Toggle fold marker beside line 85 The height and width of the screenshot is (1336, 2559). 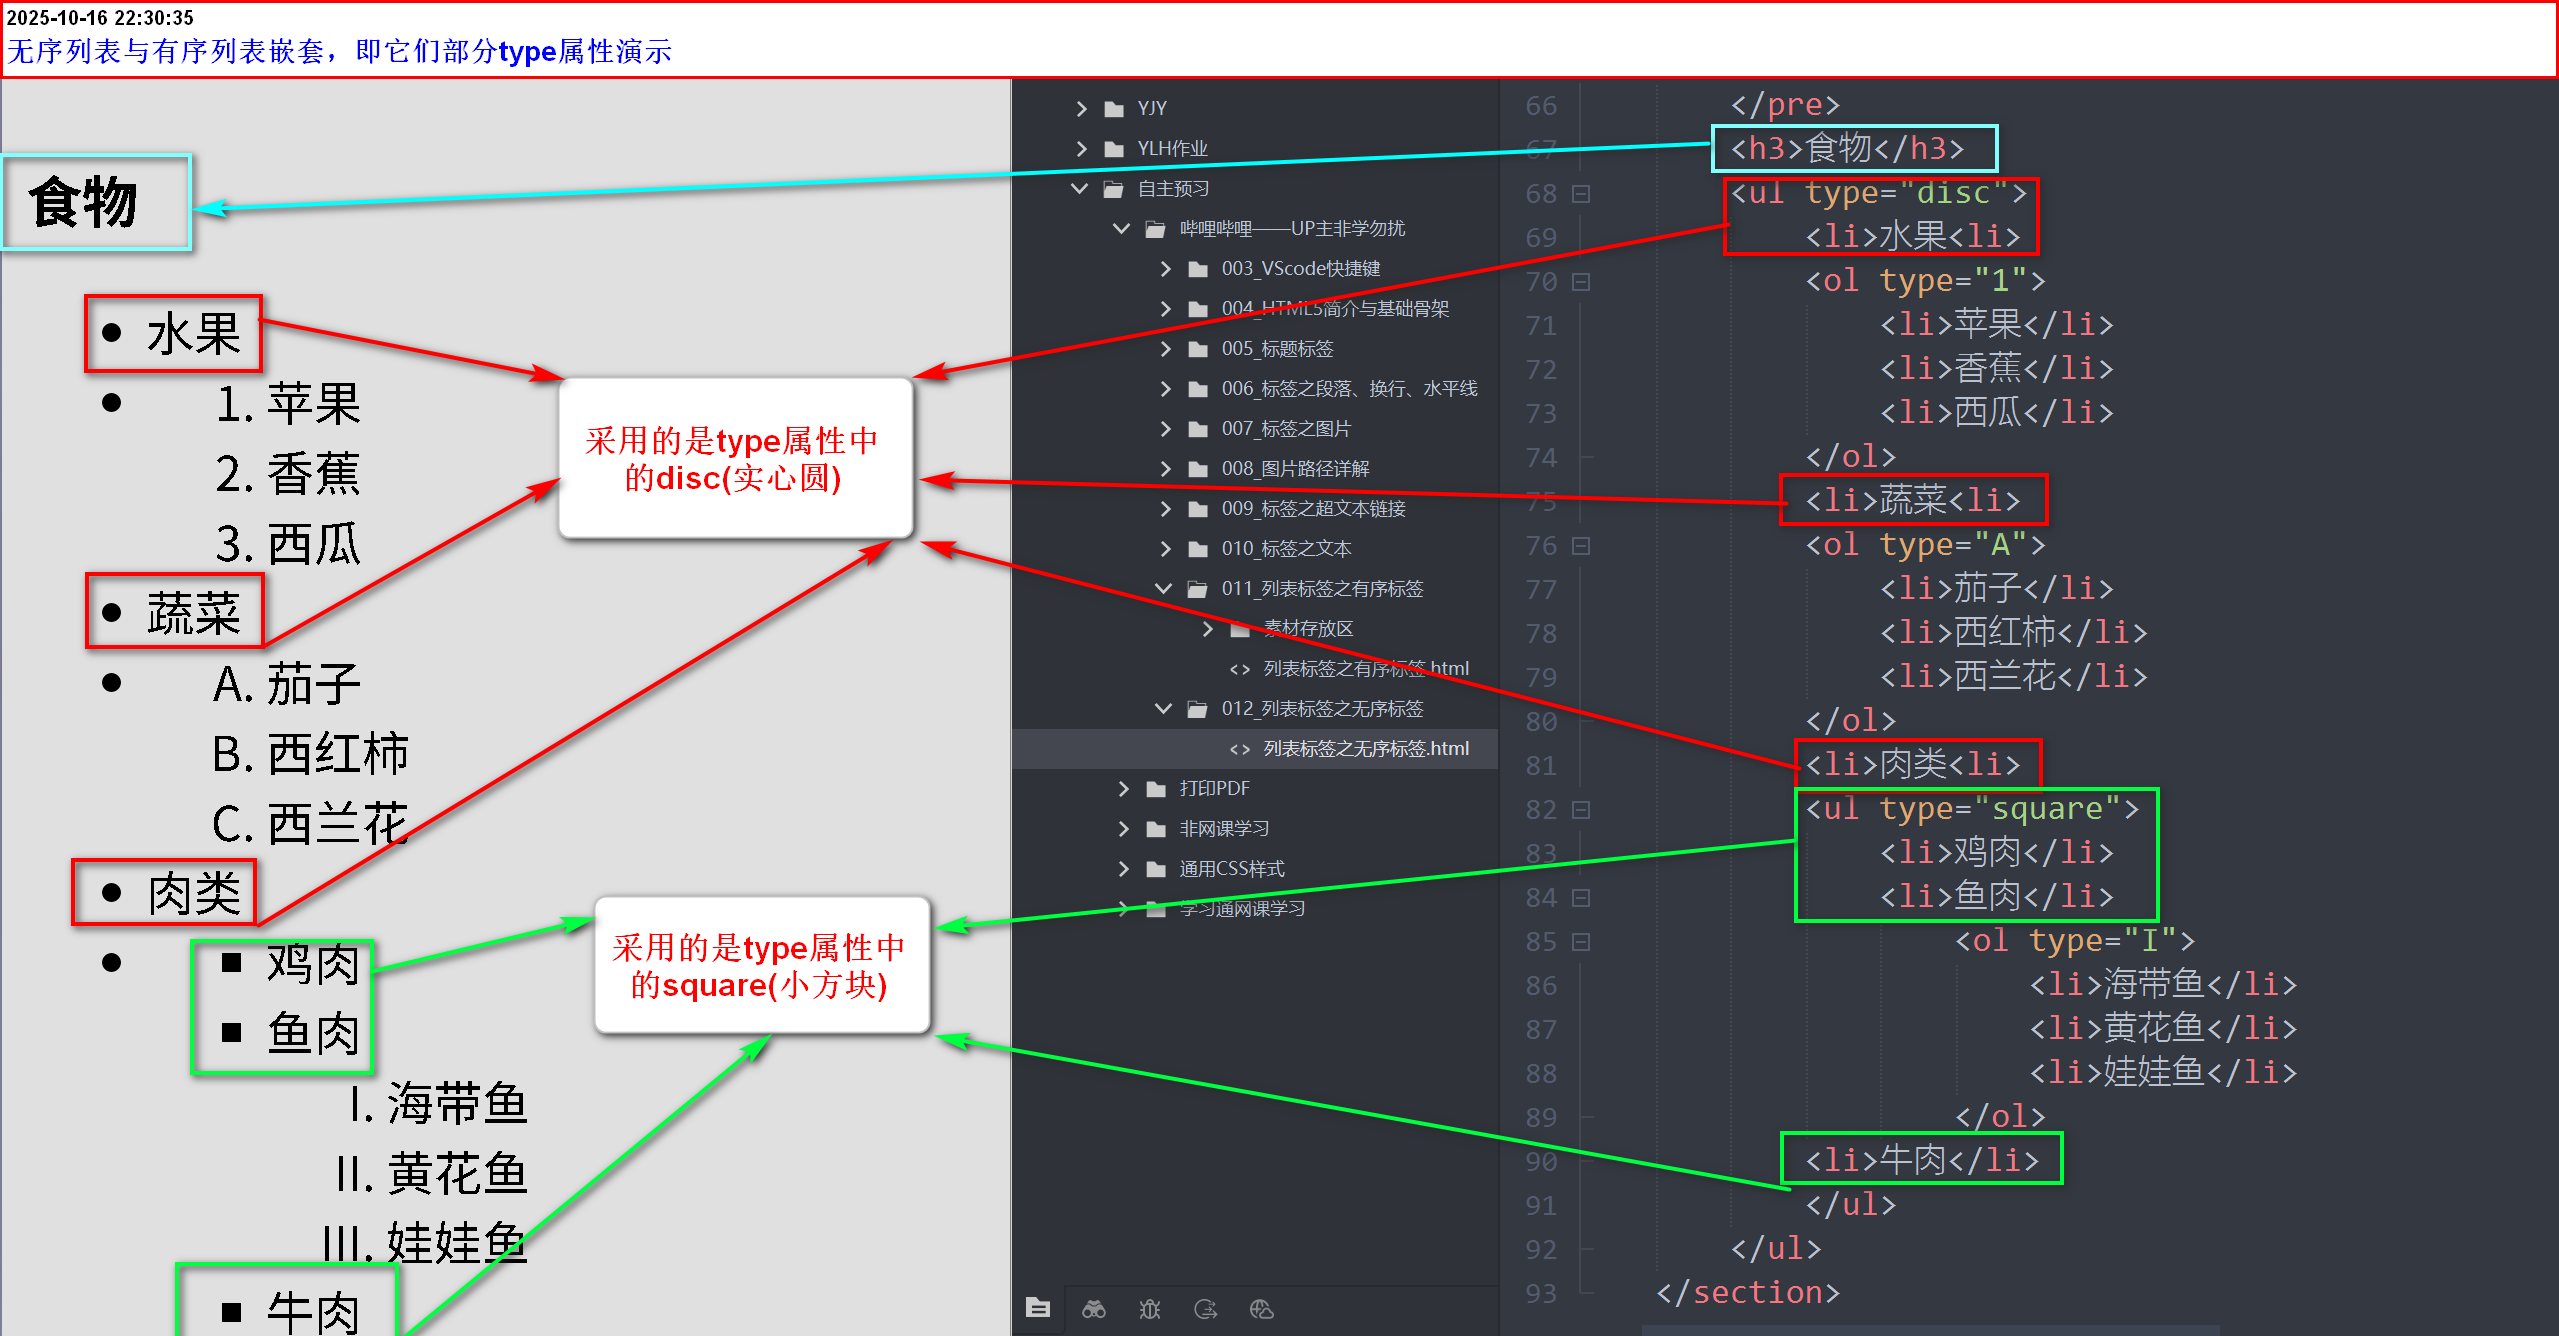click(x=1581, y=942)
